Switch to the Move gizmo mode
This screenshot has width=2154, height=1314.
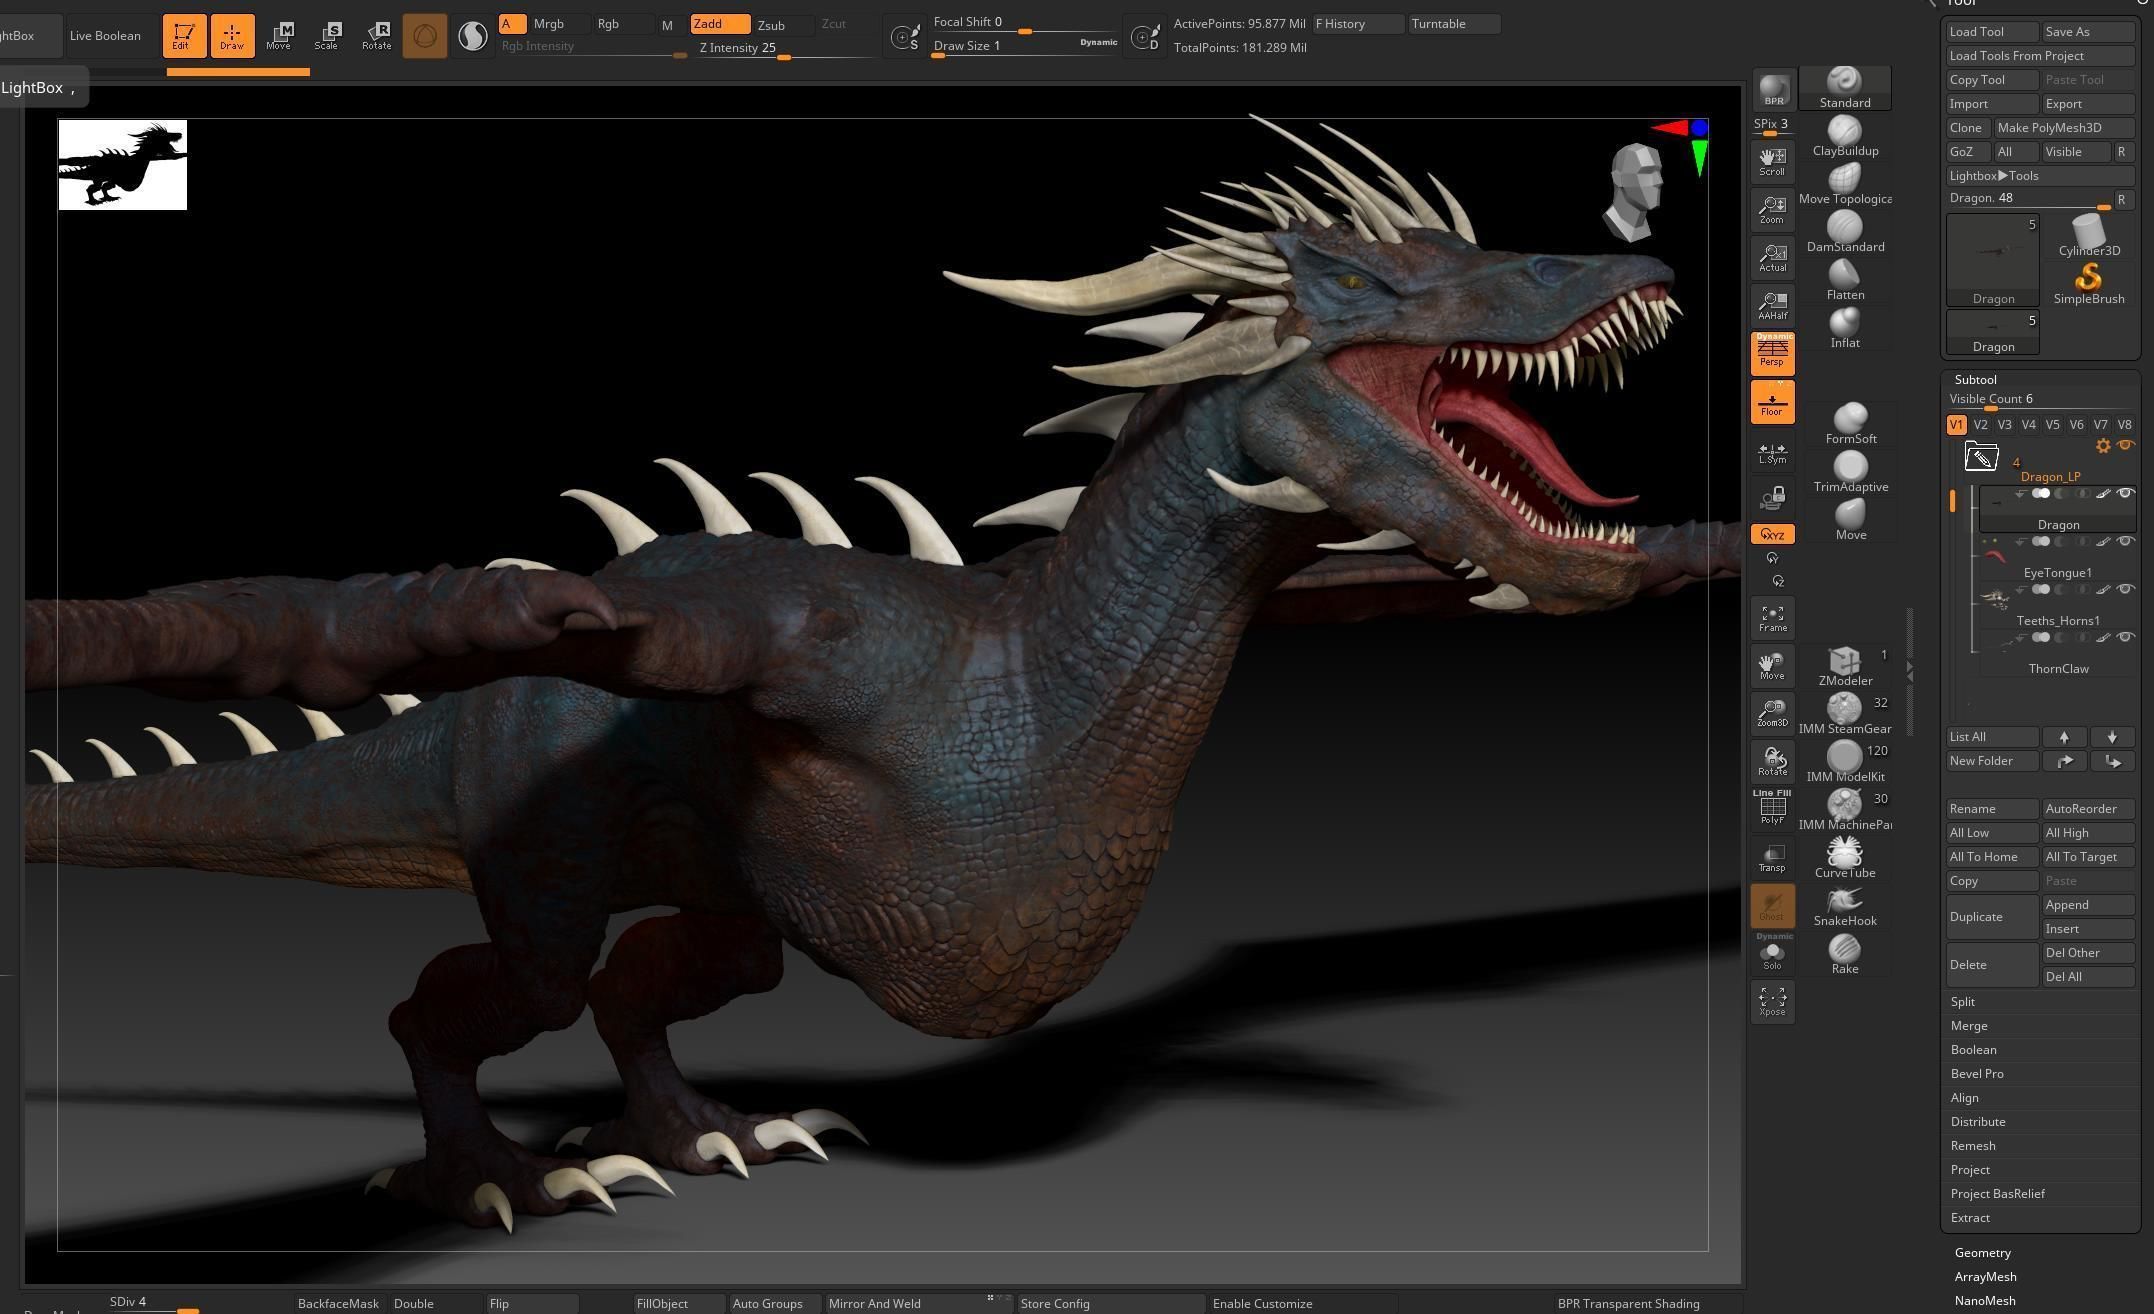(x=279, y=35)
